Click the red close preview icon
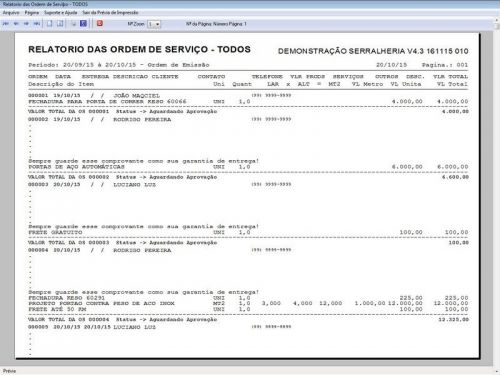The width and height of the screenshot is (500, 375). [100, 23]
